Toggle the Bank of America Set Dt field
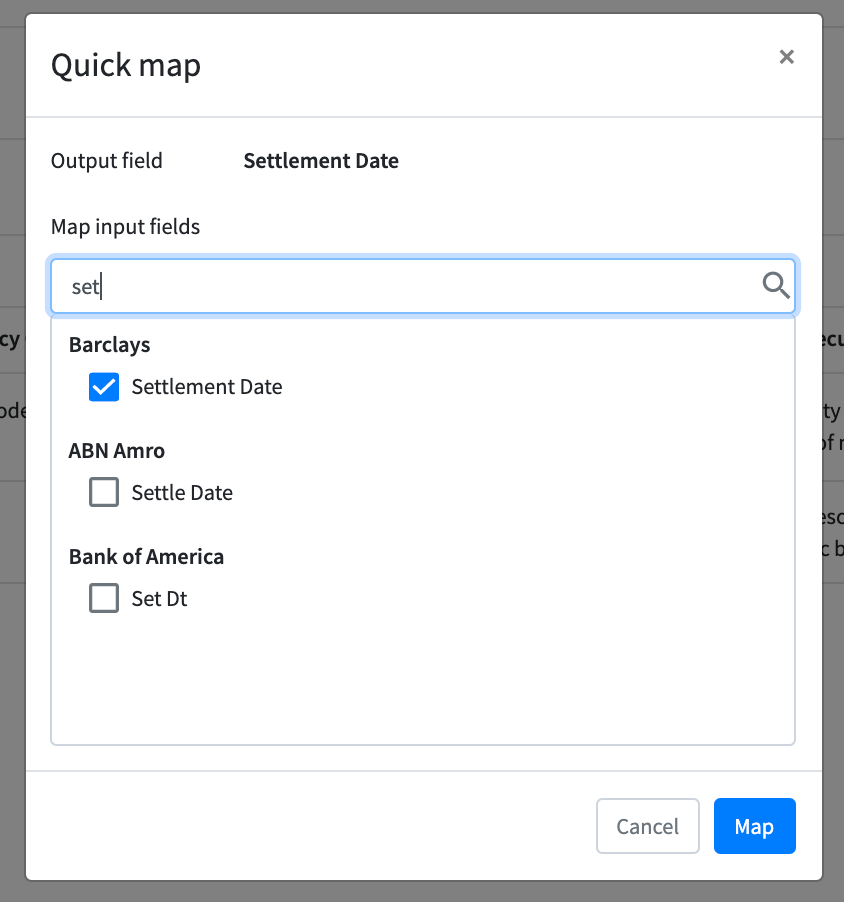This screenshot has height=902, width=844. coord(104,598)
